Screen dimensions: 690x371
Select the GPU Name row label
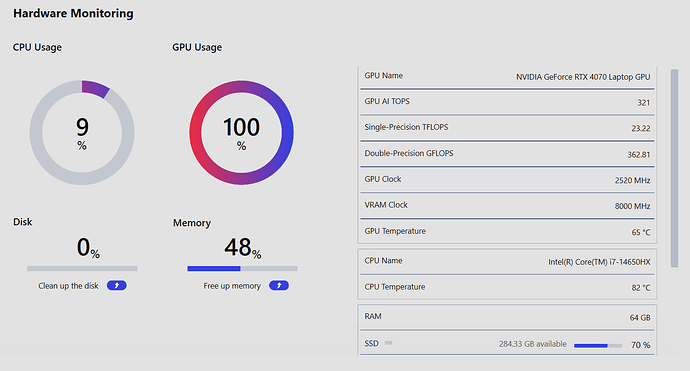click(x=383, y=76)
